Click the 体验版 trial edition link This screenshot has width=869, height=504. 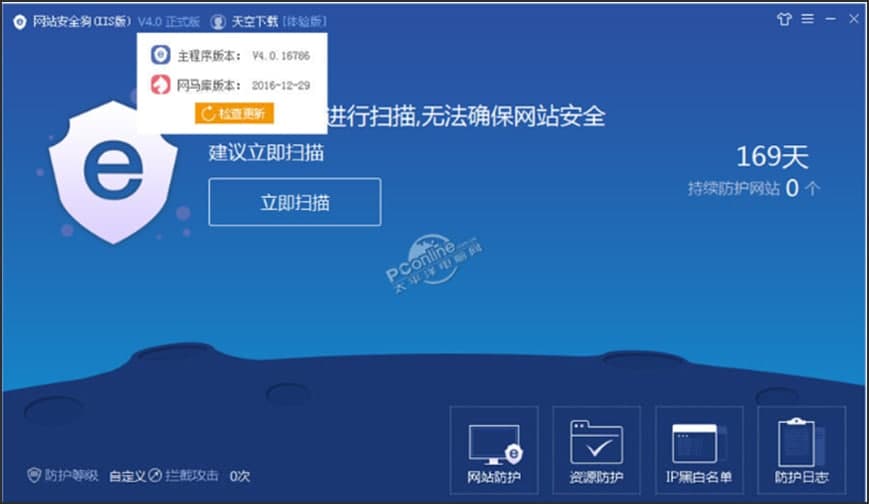tap(304, 22)
